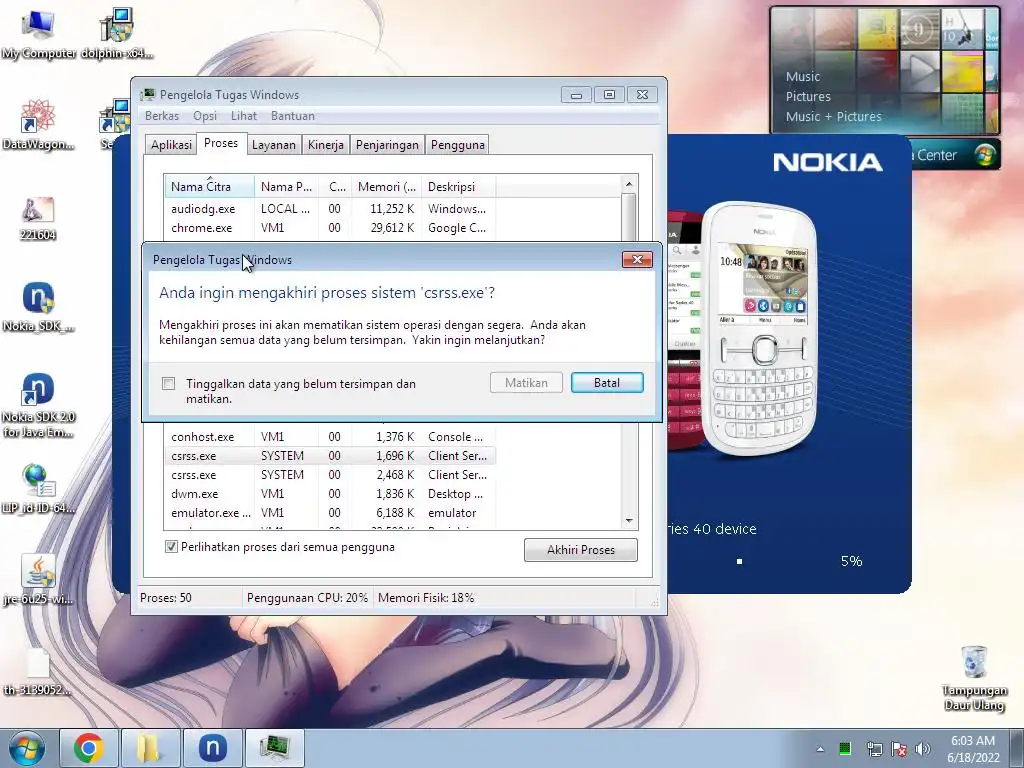Viewport: 1024px width, 768px height.
Task: Click process list scrollbar down arrow
Action: click(629, 520)
